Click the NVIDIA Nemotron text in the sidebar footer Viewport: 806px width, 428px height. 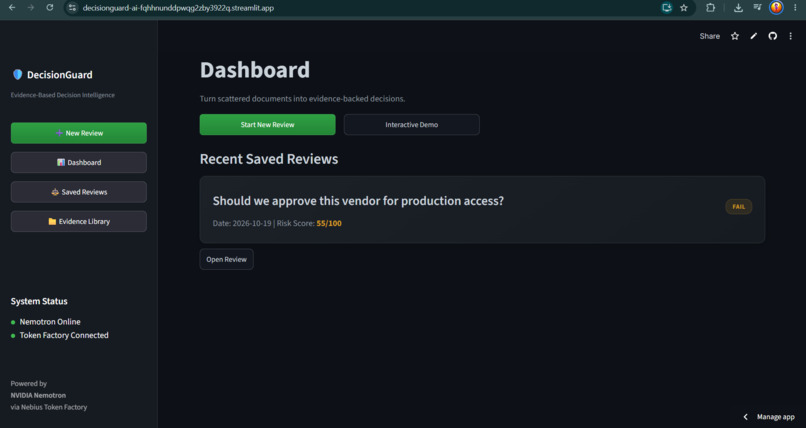click(38, 395)
